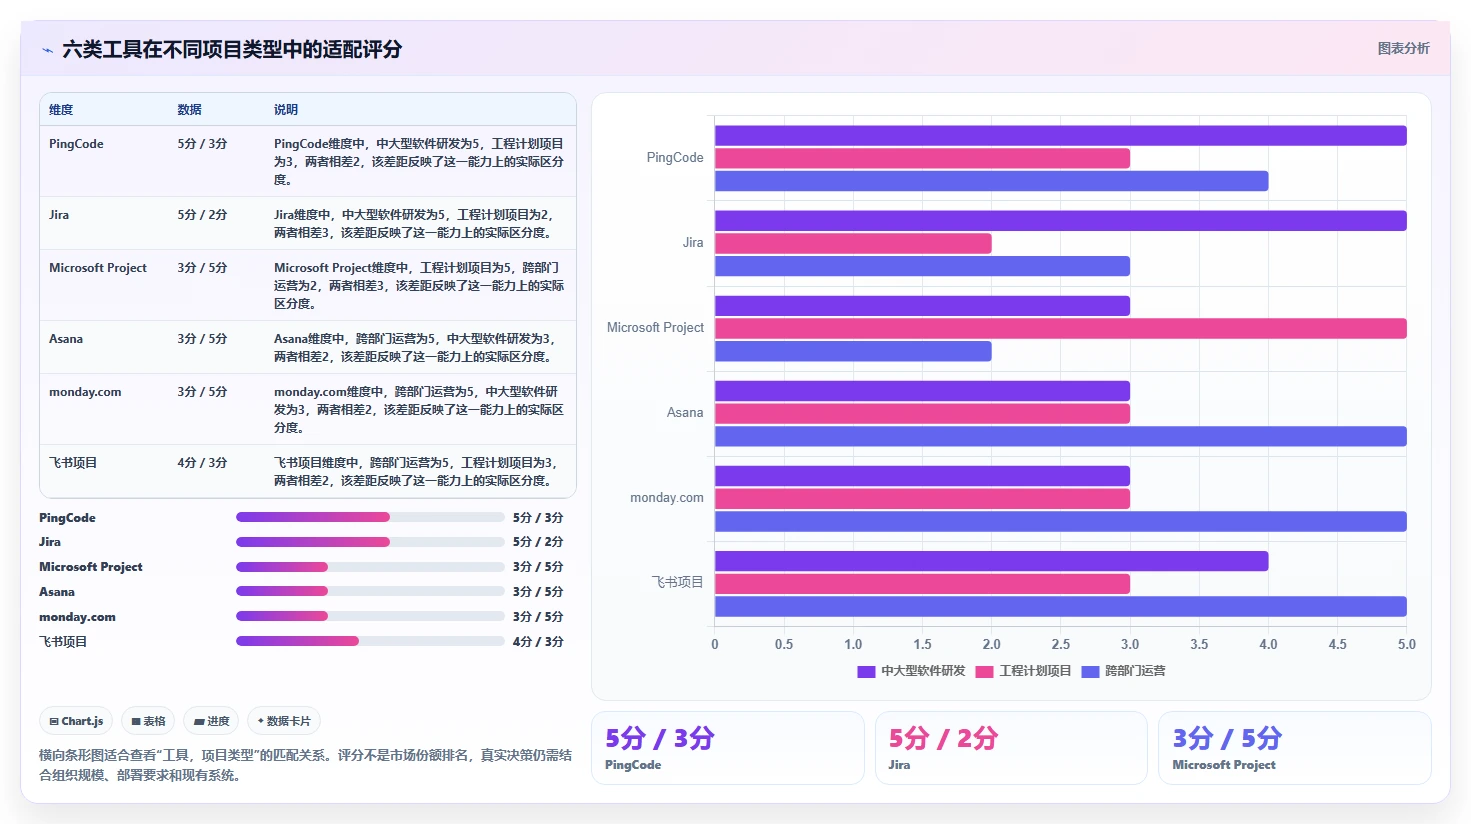This screenshot has height=824, width=1471.
Task: Click the Microsoft Project progress bar
Action: 370,567
